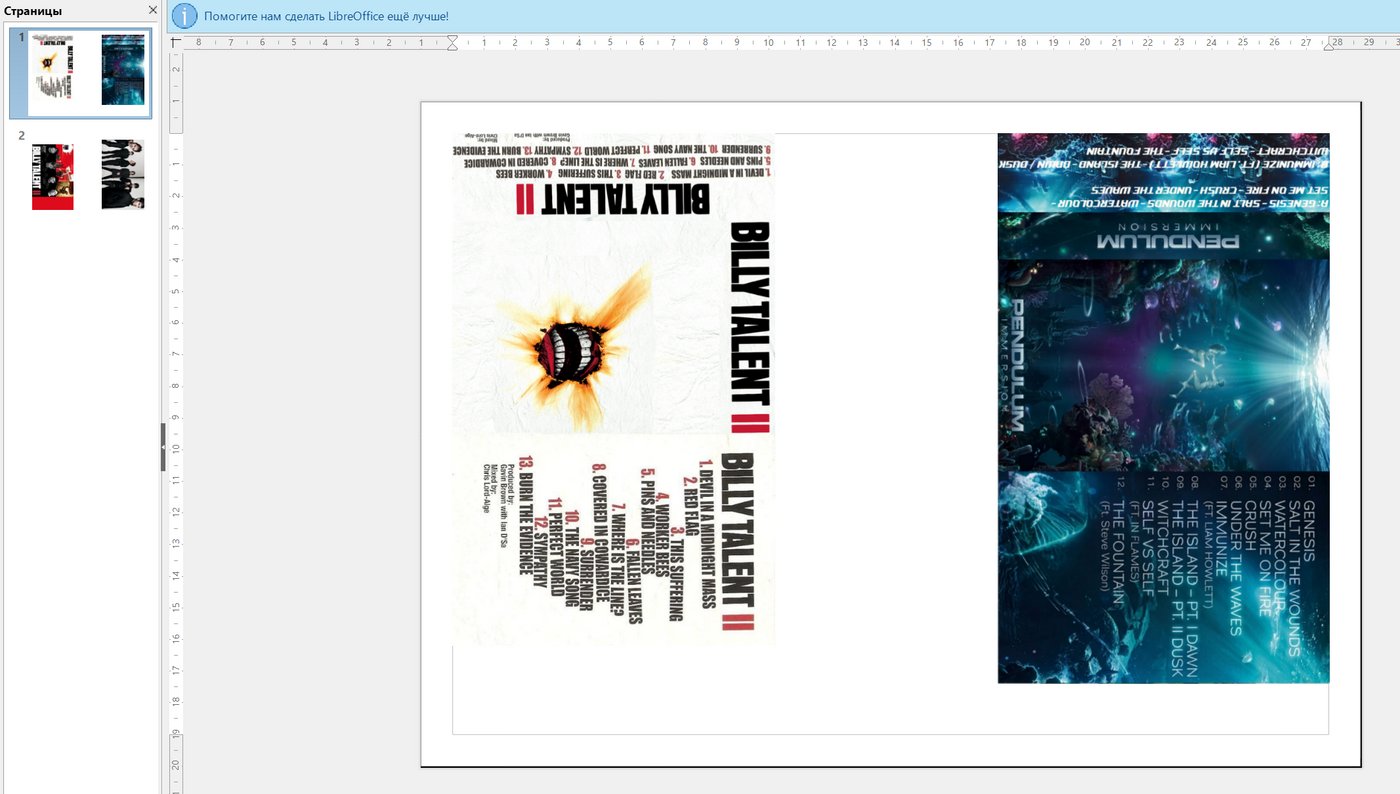Collapse the pages panel using the divider handle

click(x=163, y=446)
